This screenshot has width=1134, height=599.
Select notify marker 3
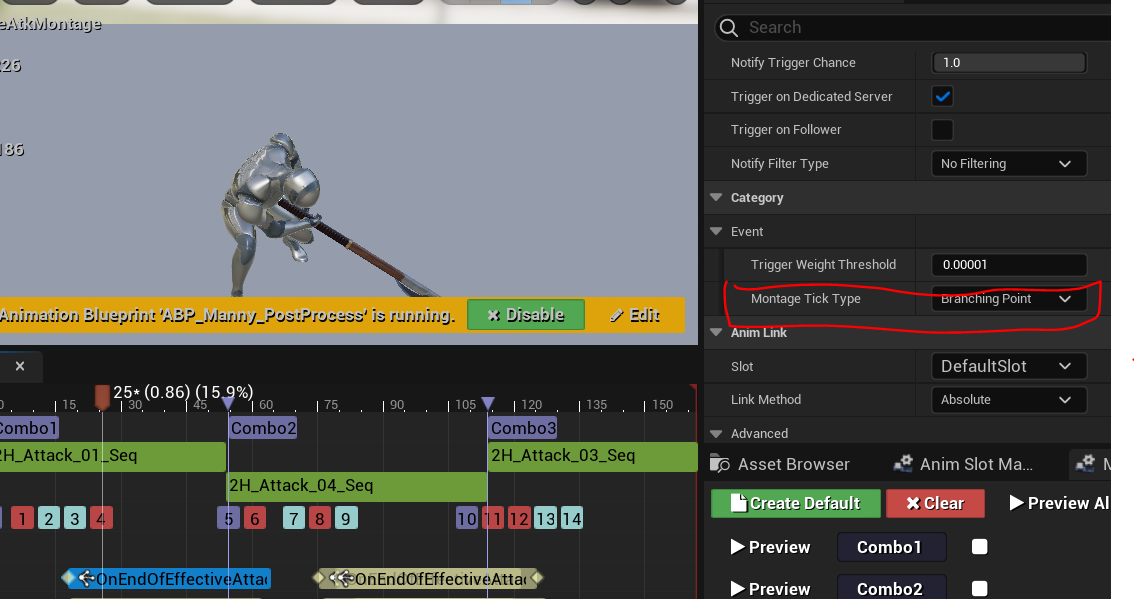tap(74, 518)
